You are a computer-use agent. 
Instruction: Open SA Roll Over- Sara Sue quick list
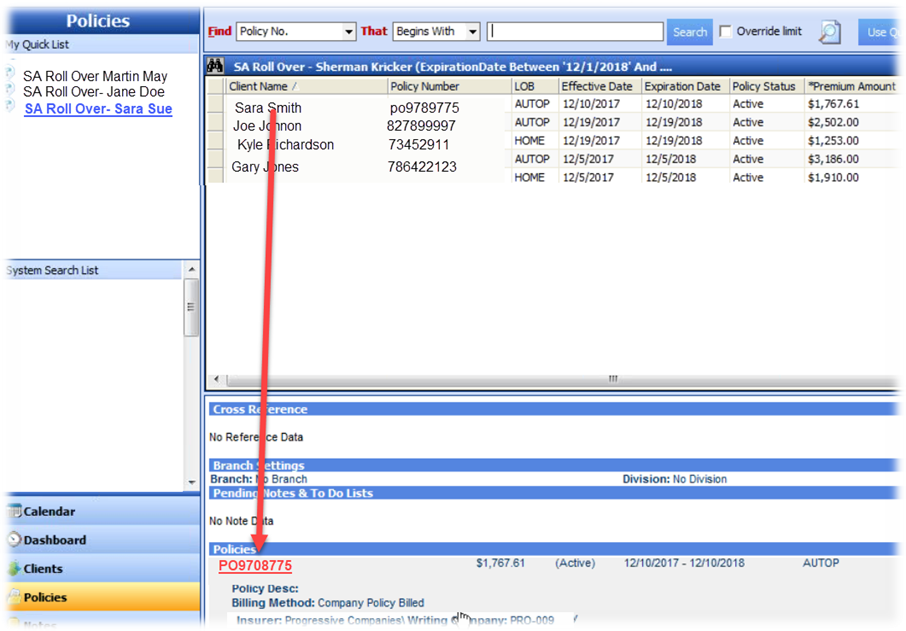click(98, 109)
